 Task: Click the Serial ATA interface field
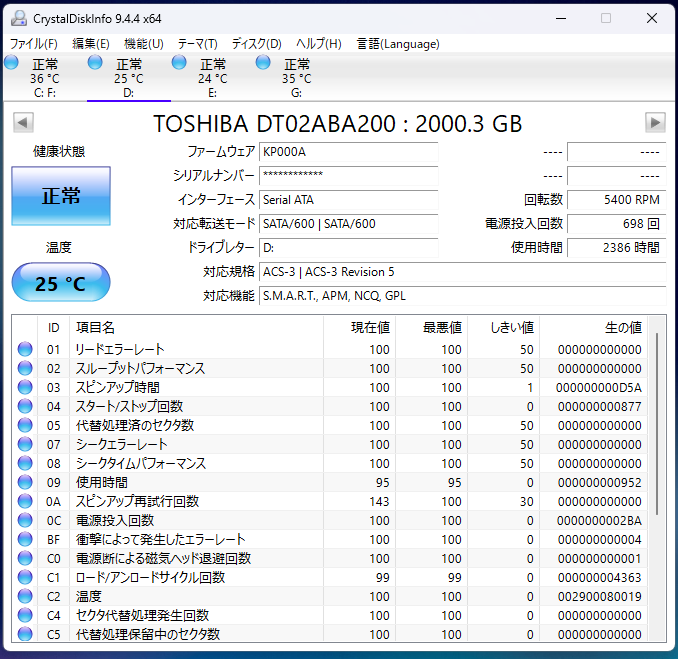349,200
